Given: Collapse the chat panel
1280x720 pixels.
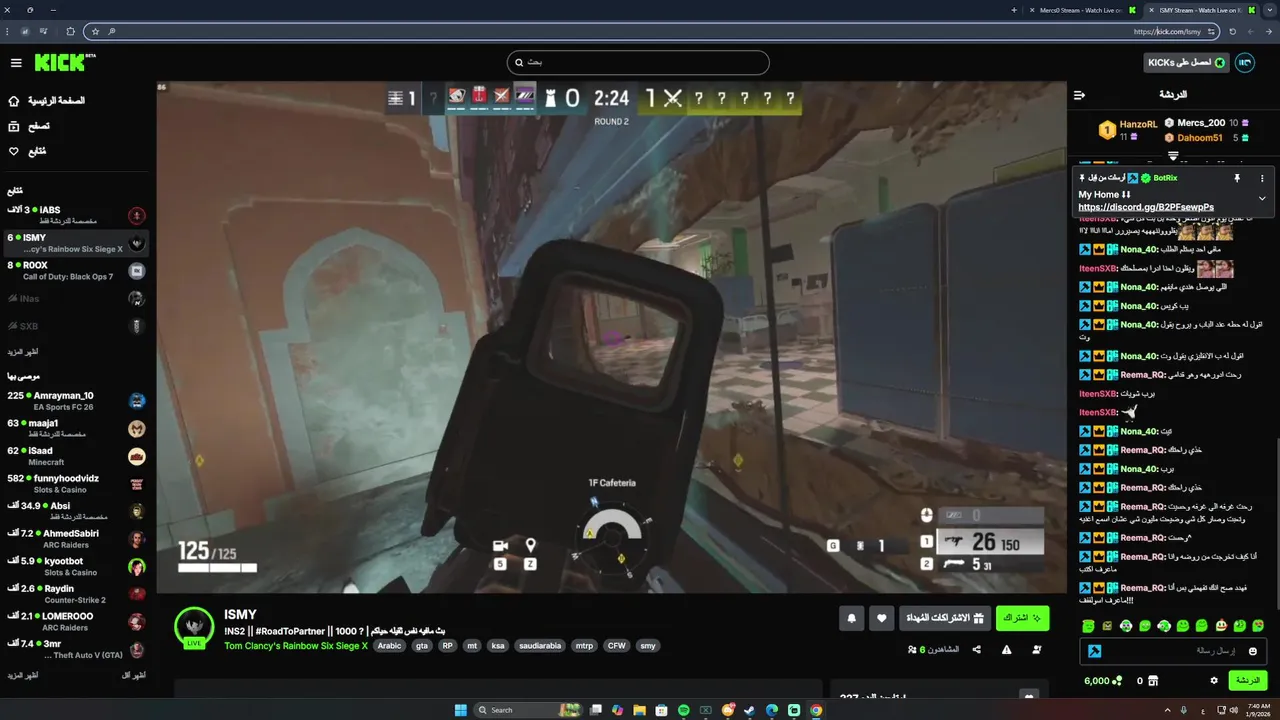Looking at the screenshot, I should pyautogui.click(x=1080, y=95).
